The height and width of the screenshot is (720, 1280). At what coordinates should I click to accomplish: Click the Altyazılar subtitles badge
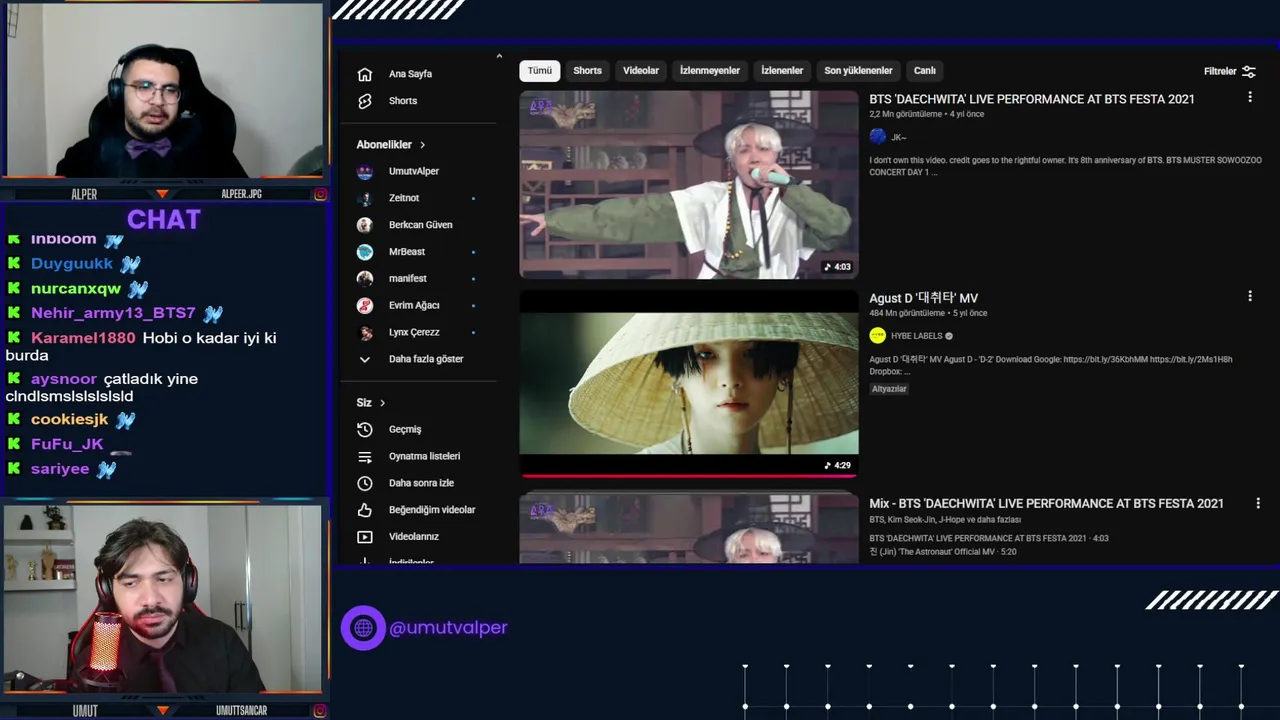pos(889,389)
